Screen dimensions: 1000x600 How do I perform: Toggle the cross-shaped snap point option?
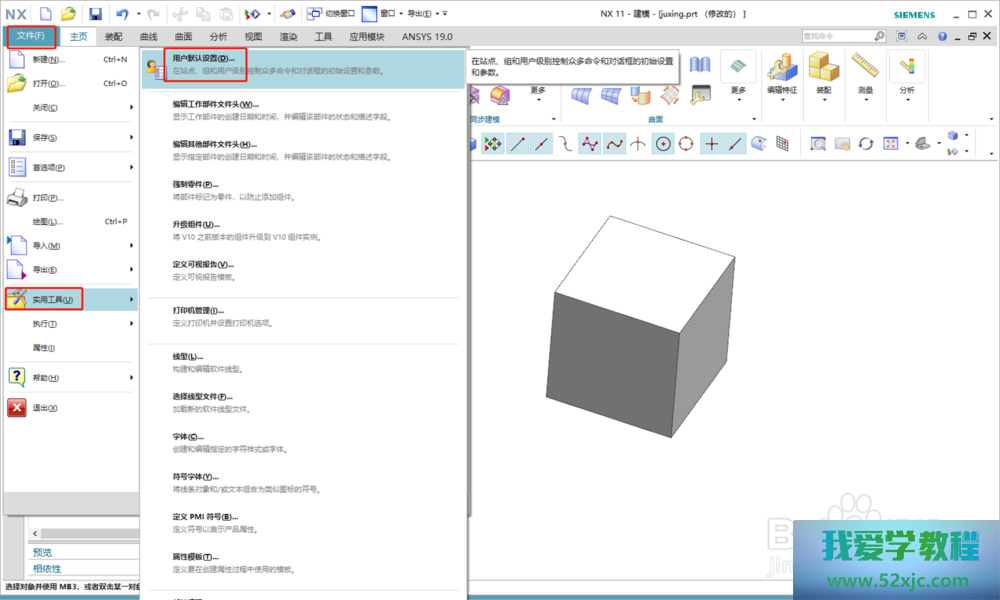point(711,144)
